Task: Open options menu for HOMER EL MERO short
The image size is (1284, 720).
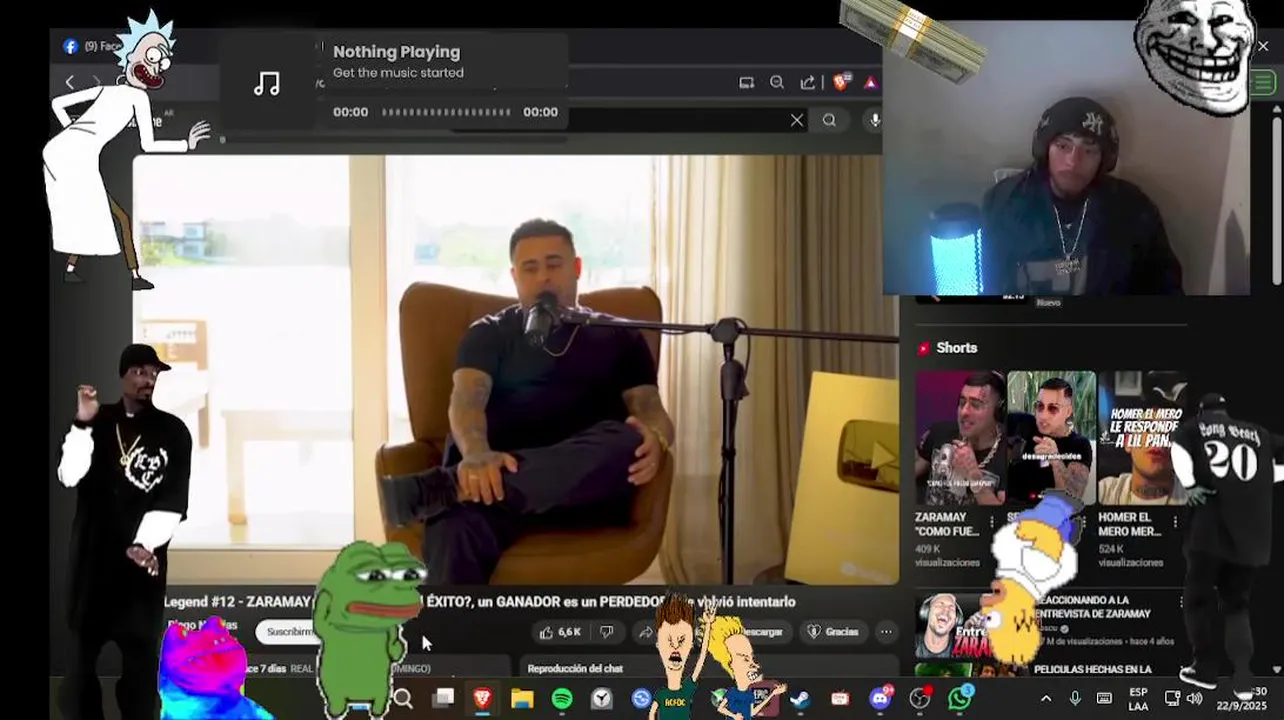Action: coord(1175,522)
